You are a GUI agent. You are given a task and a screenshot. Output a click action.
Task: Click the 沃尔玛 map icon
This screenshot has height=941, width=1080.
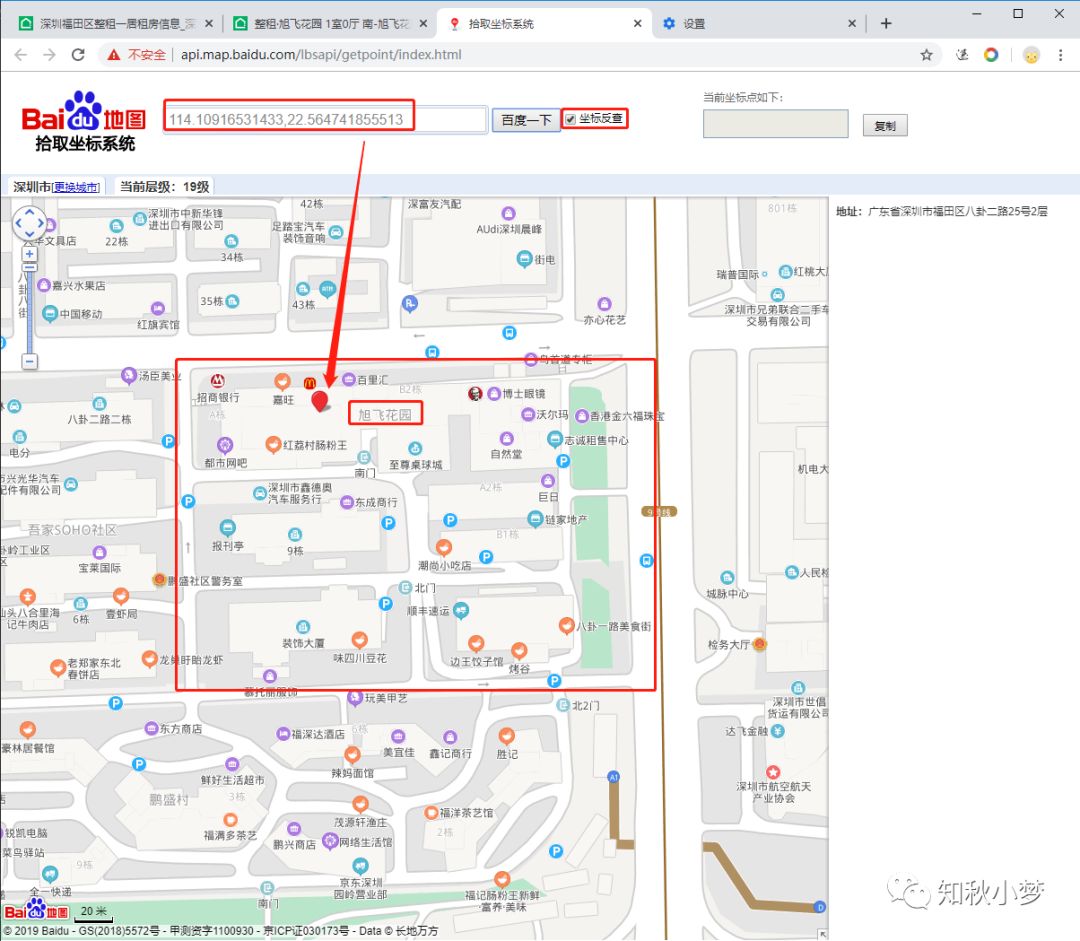(x=528, y=414)
